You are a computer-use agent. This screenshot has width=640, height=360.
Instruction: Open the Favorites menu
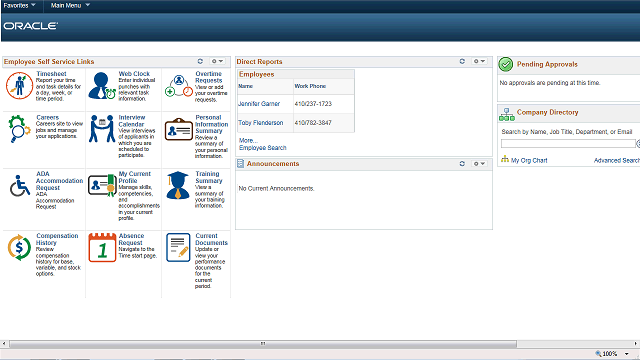tap(19, 5)
